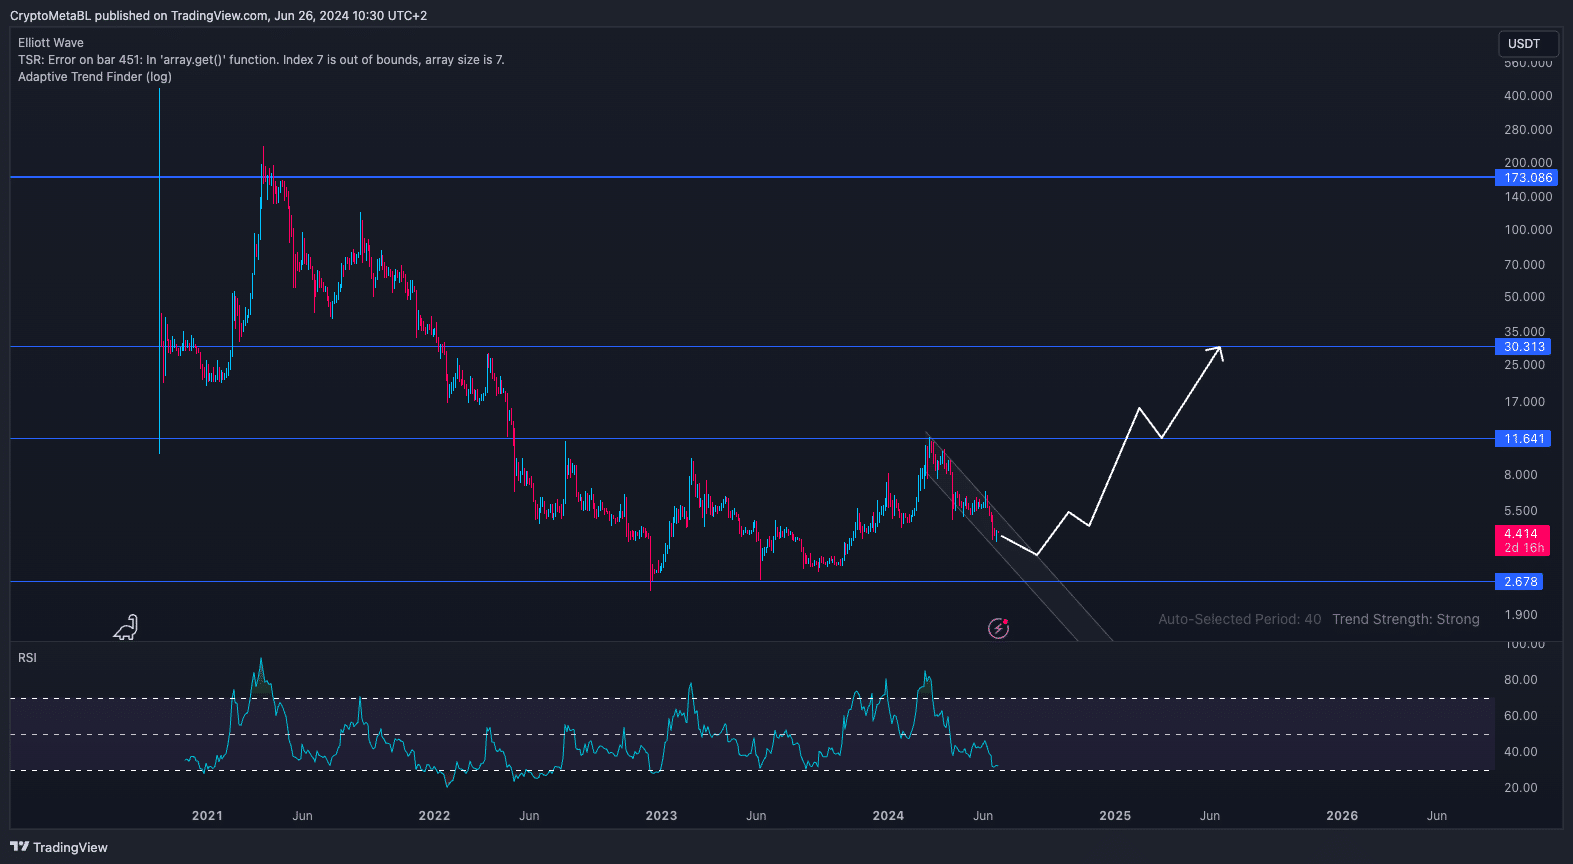The height and width of the screenshot is (864, 1573).
Task: Click the Adaptive Trend Finder (log) label
Action: tap(95, 77)
